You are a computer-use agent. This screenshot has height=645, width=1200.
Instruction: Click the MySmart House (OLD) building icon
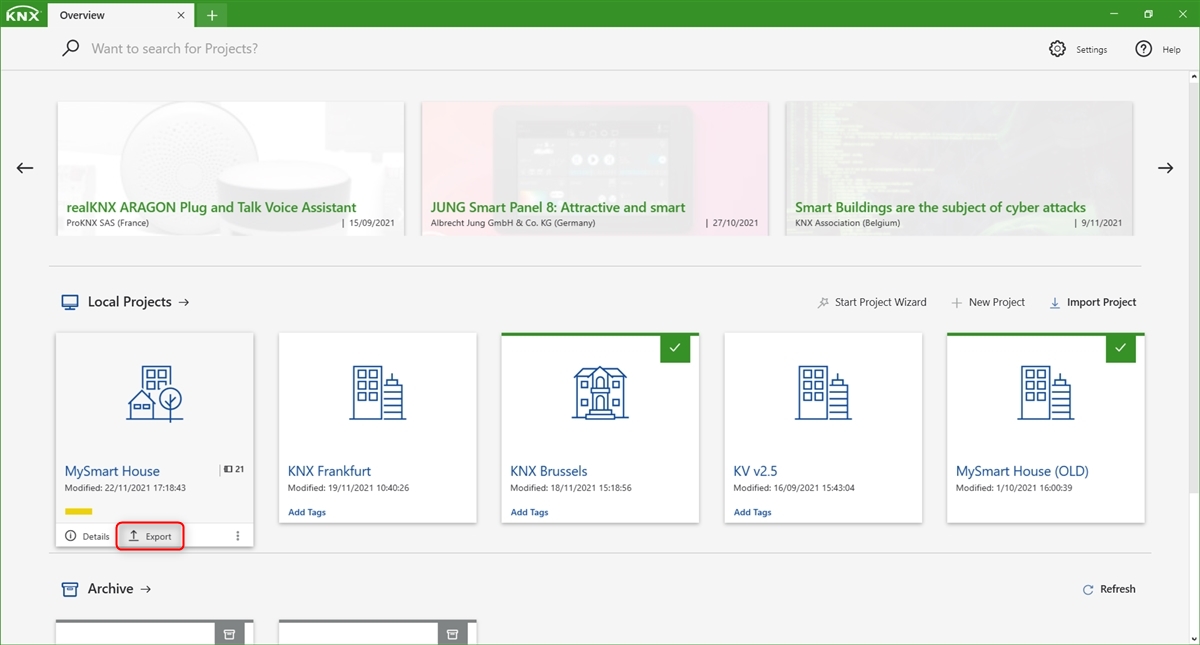(x=1046, y=393)
